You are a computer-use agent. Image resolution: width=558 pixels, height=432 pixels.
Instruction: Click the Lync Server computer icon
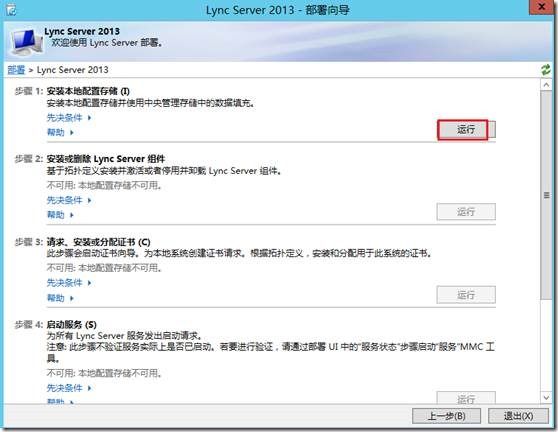[26, 42]
